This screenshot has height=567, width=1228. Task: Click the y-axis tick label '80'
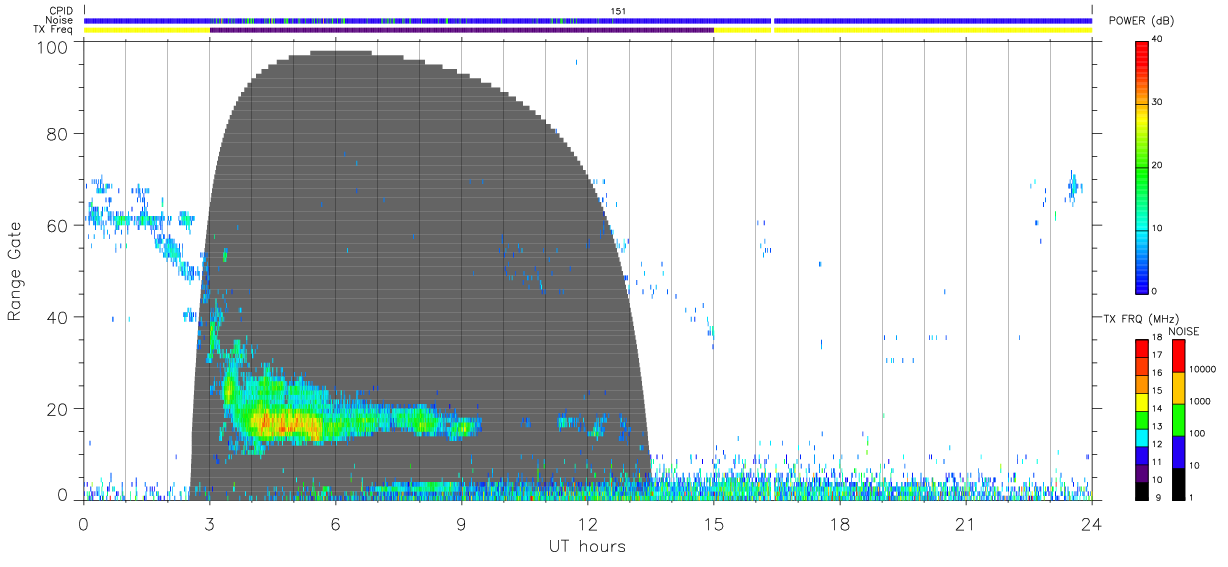(58, 134)
